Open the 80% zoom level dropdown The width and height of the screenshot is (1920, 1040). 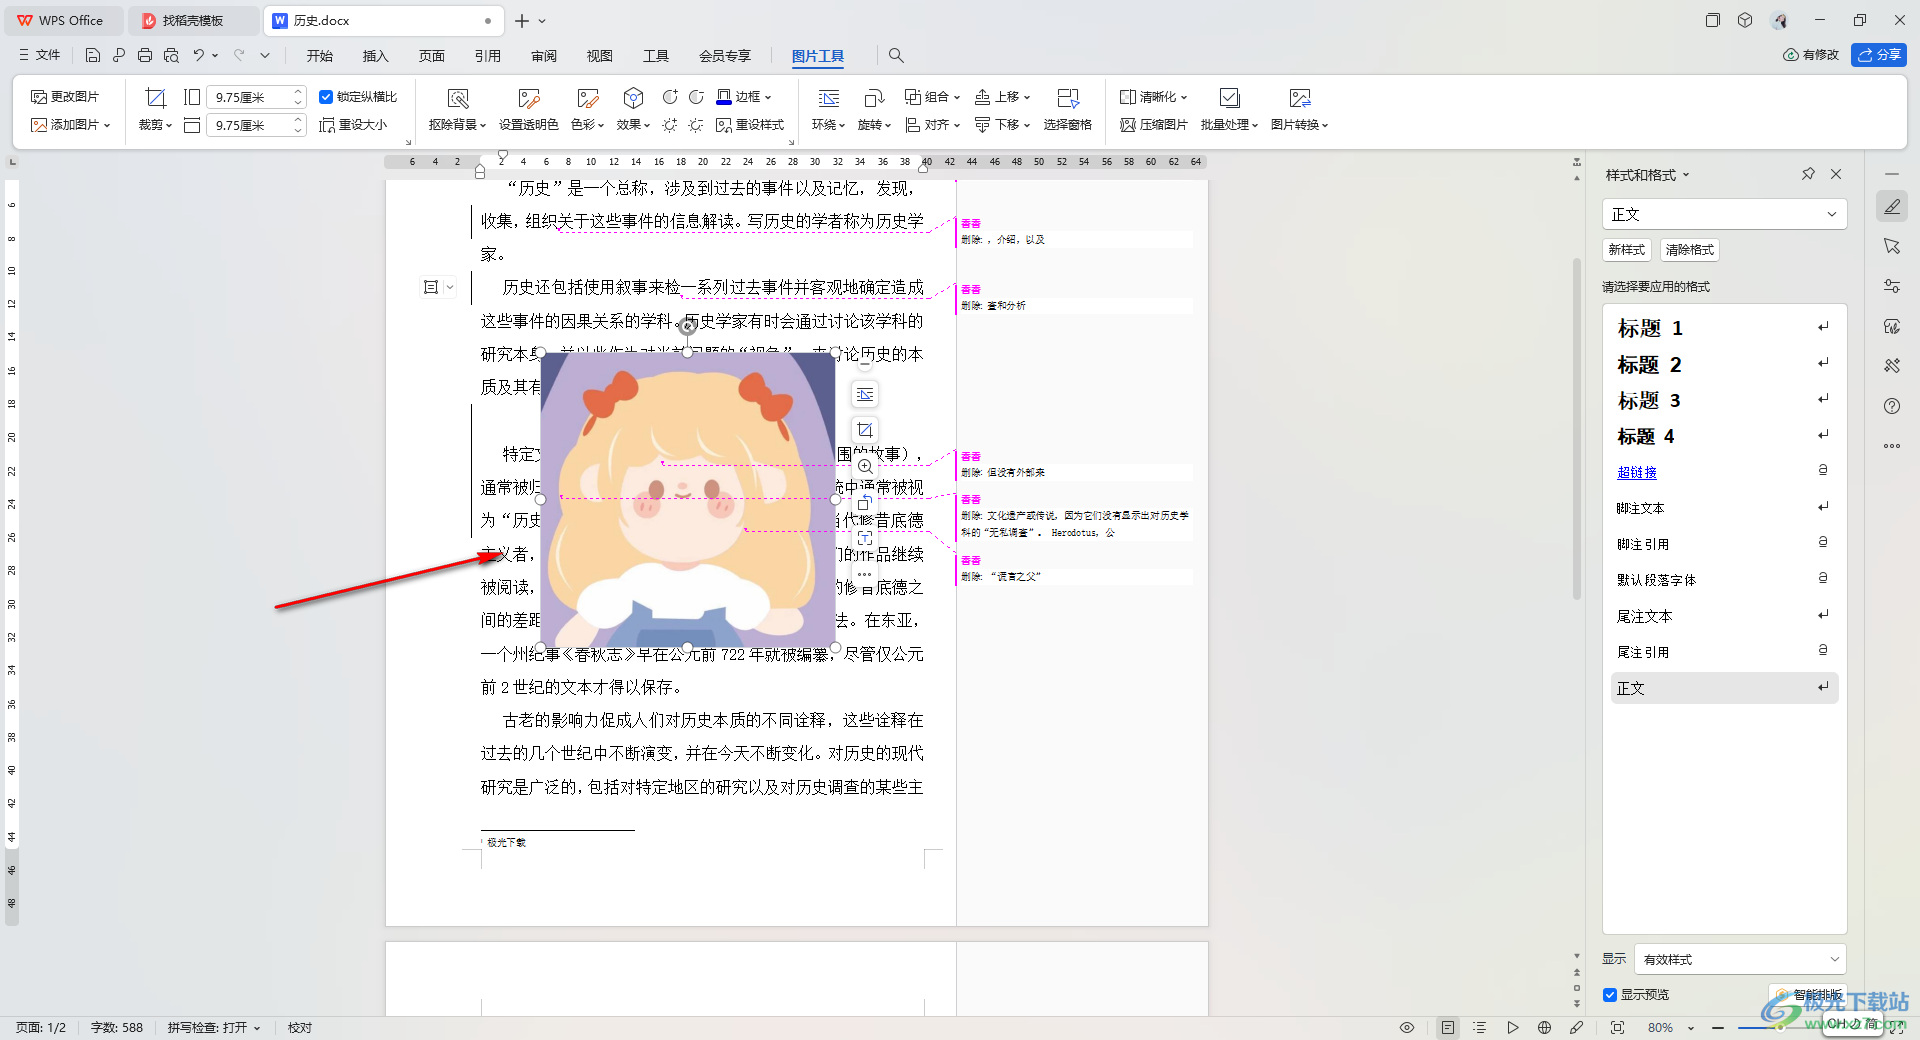(x=1671, y=1027)
